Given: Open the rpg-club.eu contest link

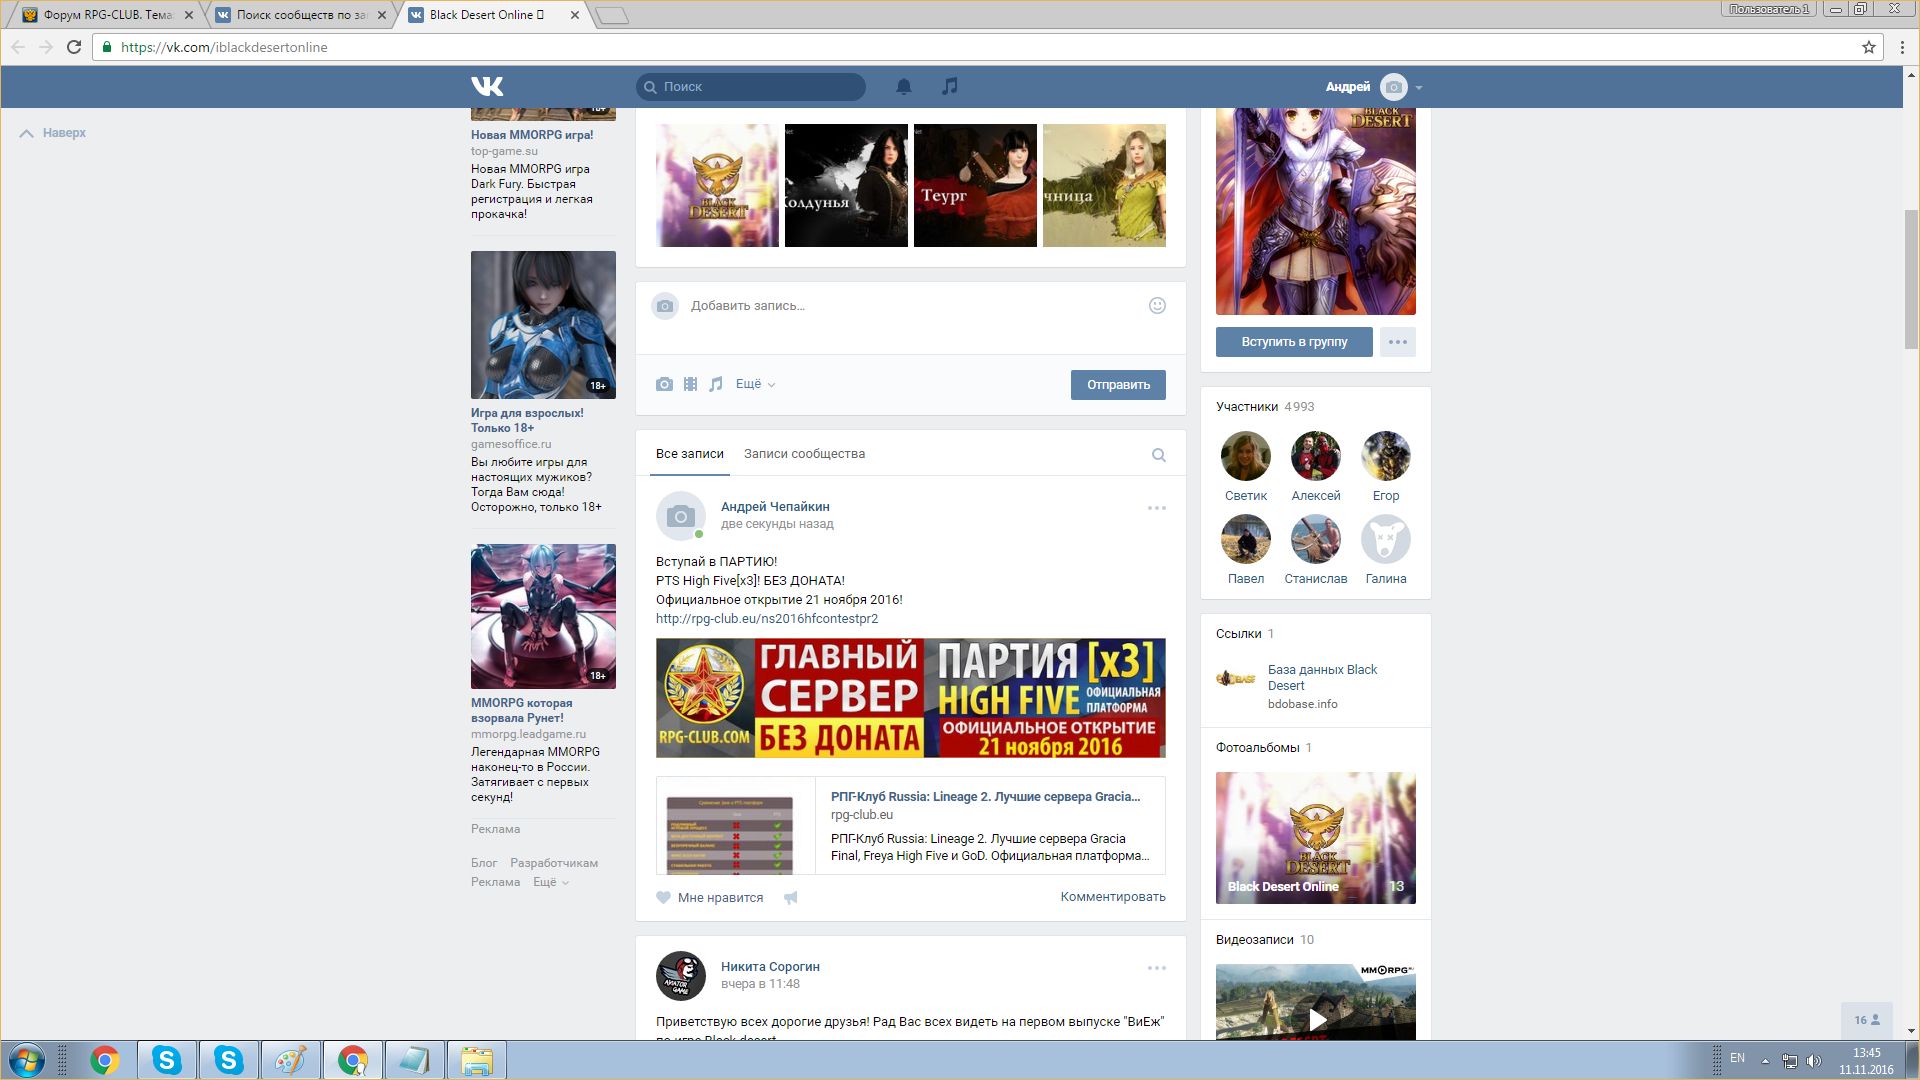Looking at the screenshot, I should coord(766,619).
